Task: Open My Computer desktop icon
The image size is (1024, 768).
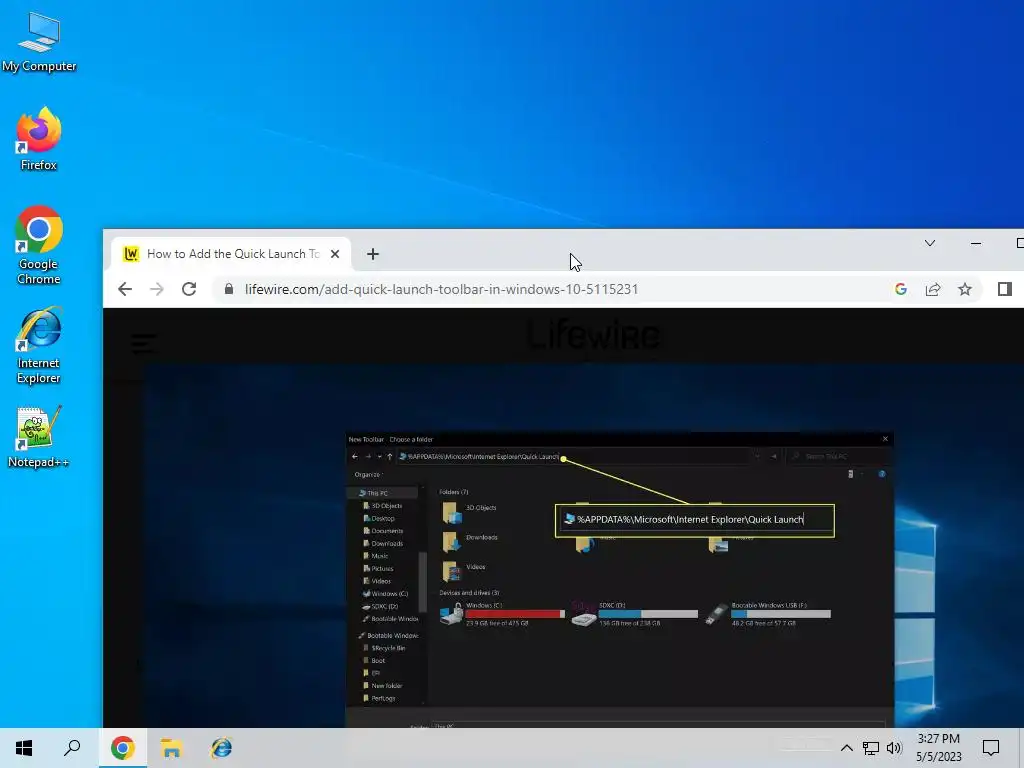Action: [39, 42]
